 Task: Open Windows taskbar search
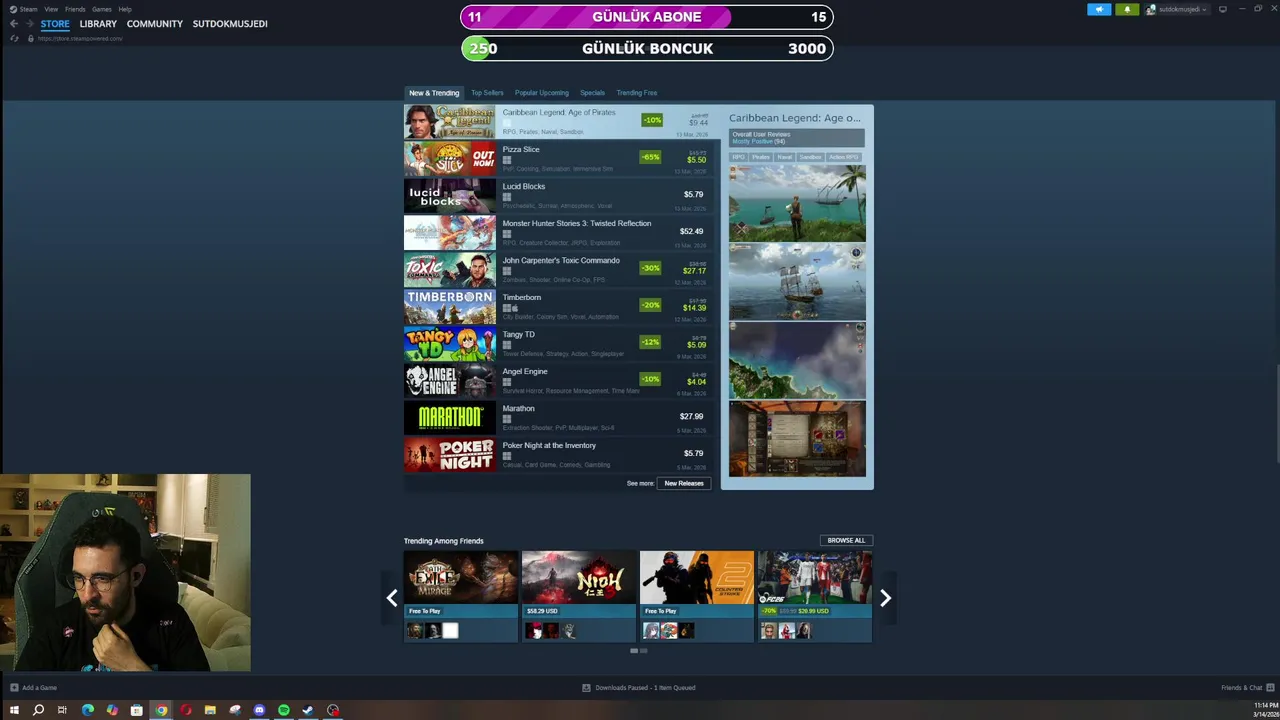(38, 710)
